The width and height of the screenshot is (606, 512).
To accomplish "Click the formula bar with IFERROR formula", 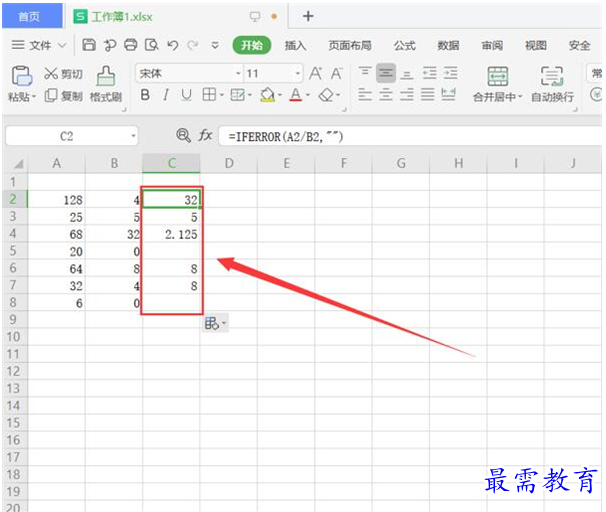I will pyautogui.click(x=410, y=136).
